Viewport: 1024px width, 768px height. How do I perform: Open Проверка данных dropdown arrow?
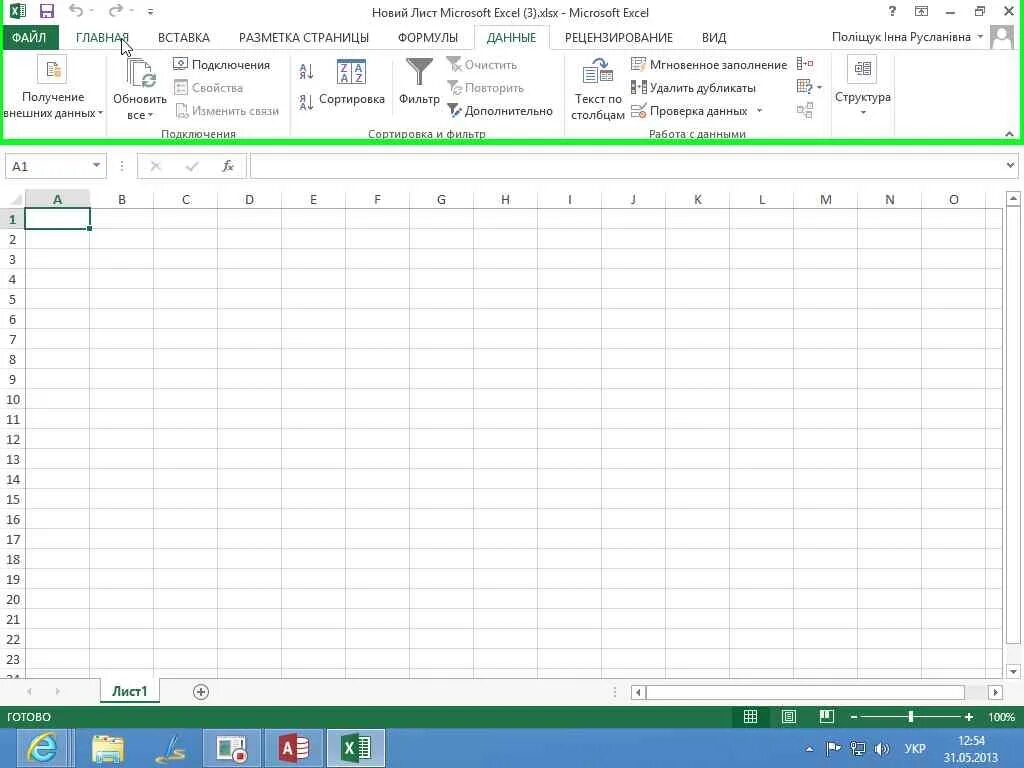tap(760, 111)
